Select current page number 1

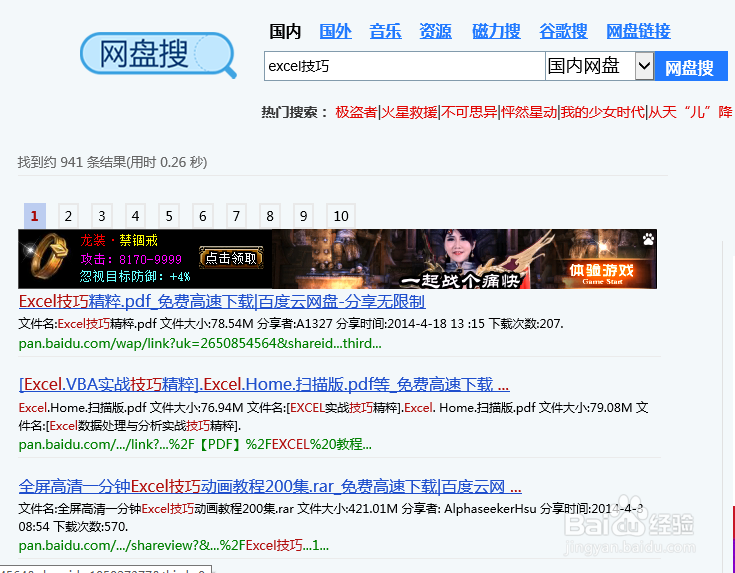coord(35,216)
